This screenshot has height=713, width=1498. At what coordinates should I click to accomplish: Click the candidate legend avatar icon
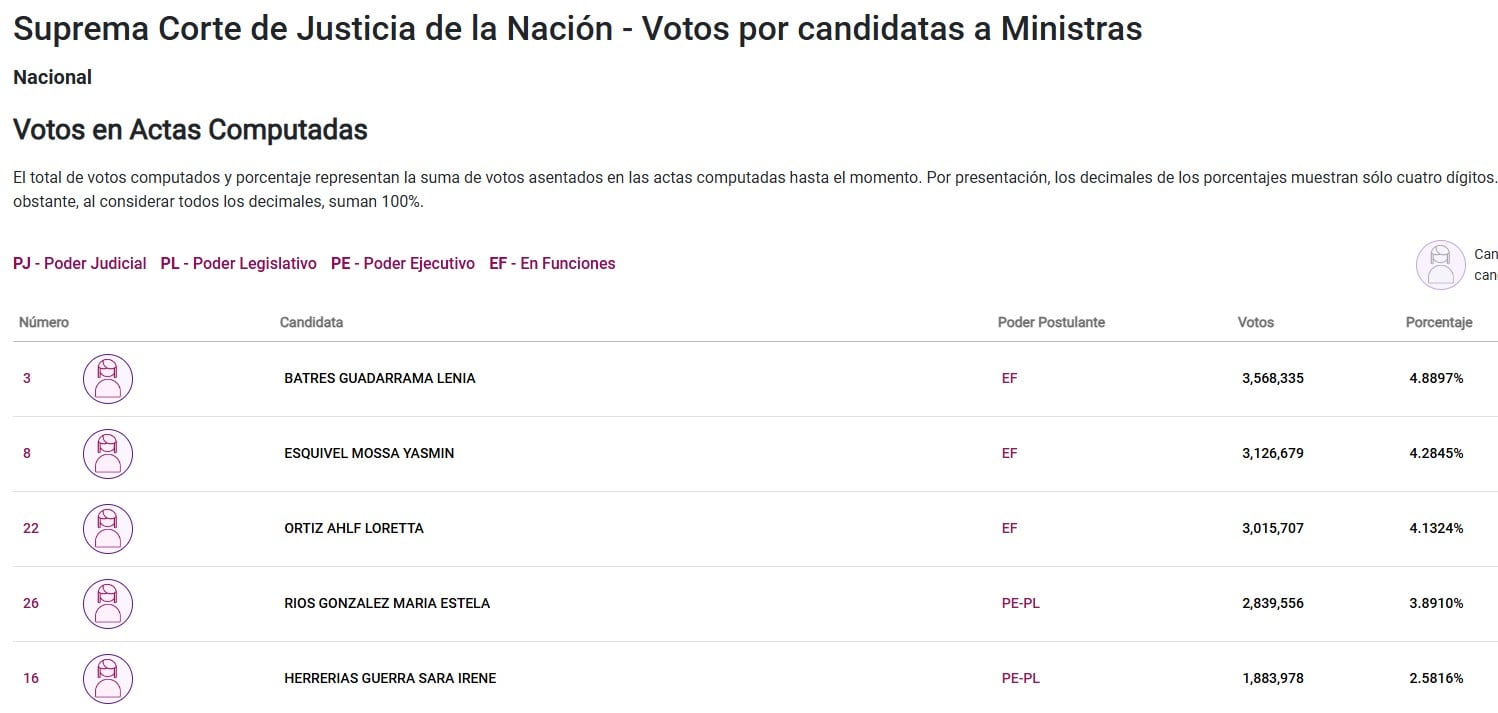(x=1440, y=265)
